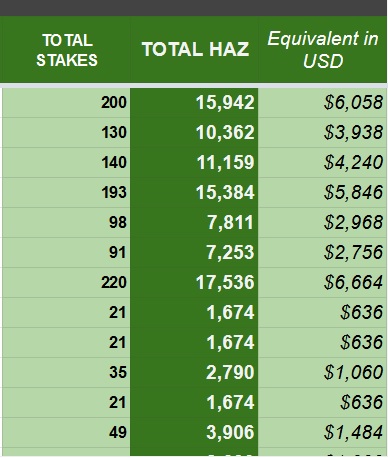Click the 3,906 HAZ cell
Viewport: 388px width, 458px height.
194,432
